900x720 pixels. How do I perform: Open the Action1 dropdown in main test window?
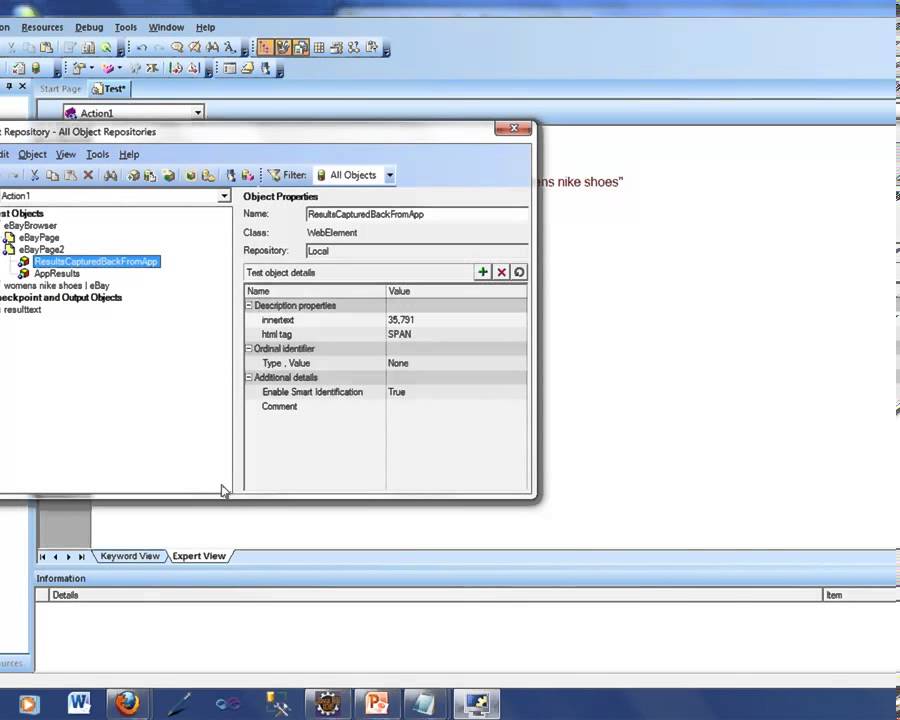(x=197, y=113)
